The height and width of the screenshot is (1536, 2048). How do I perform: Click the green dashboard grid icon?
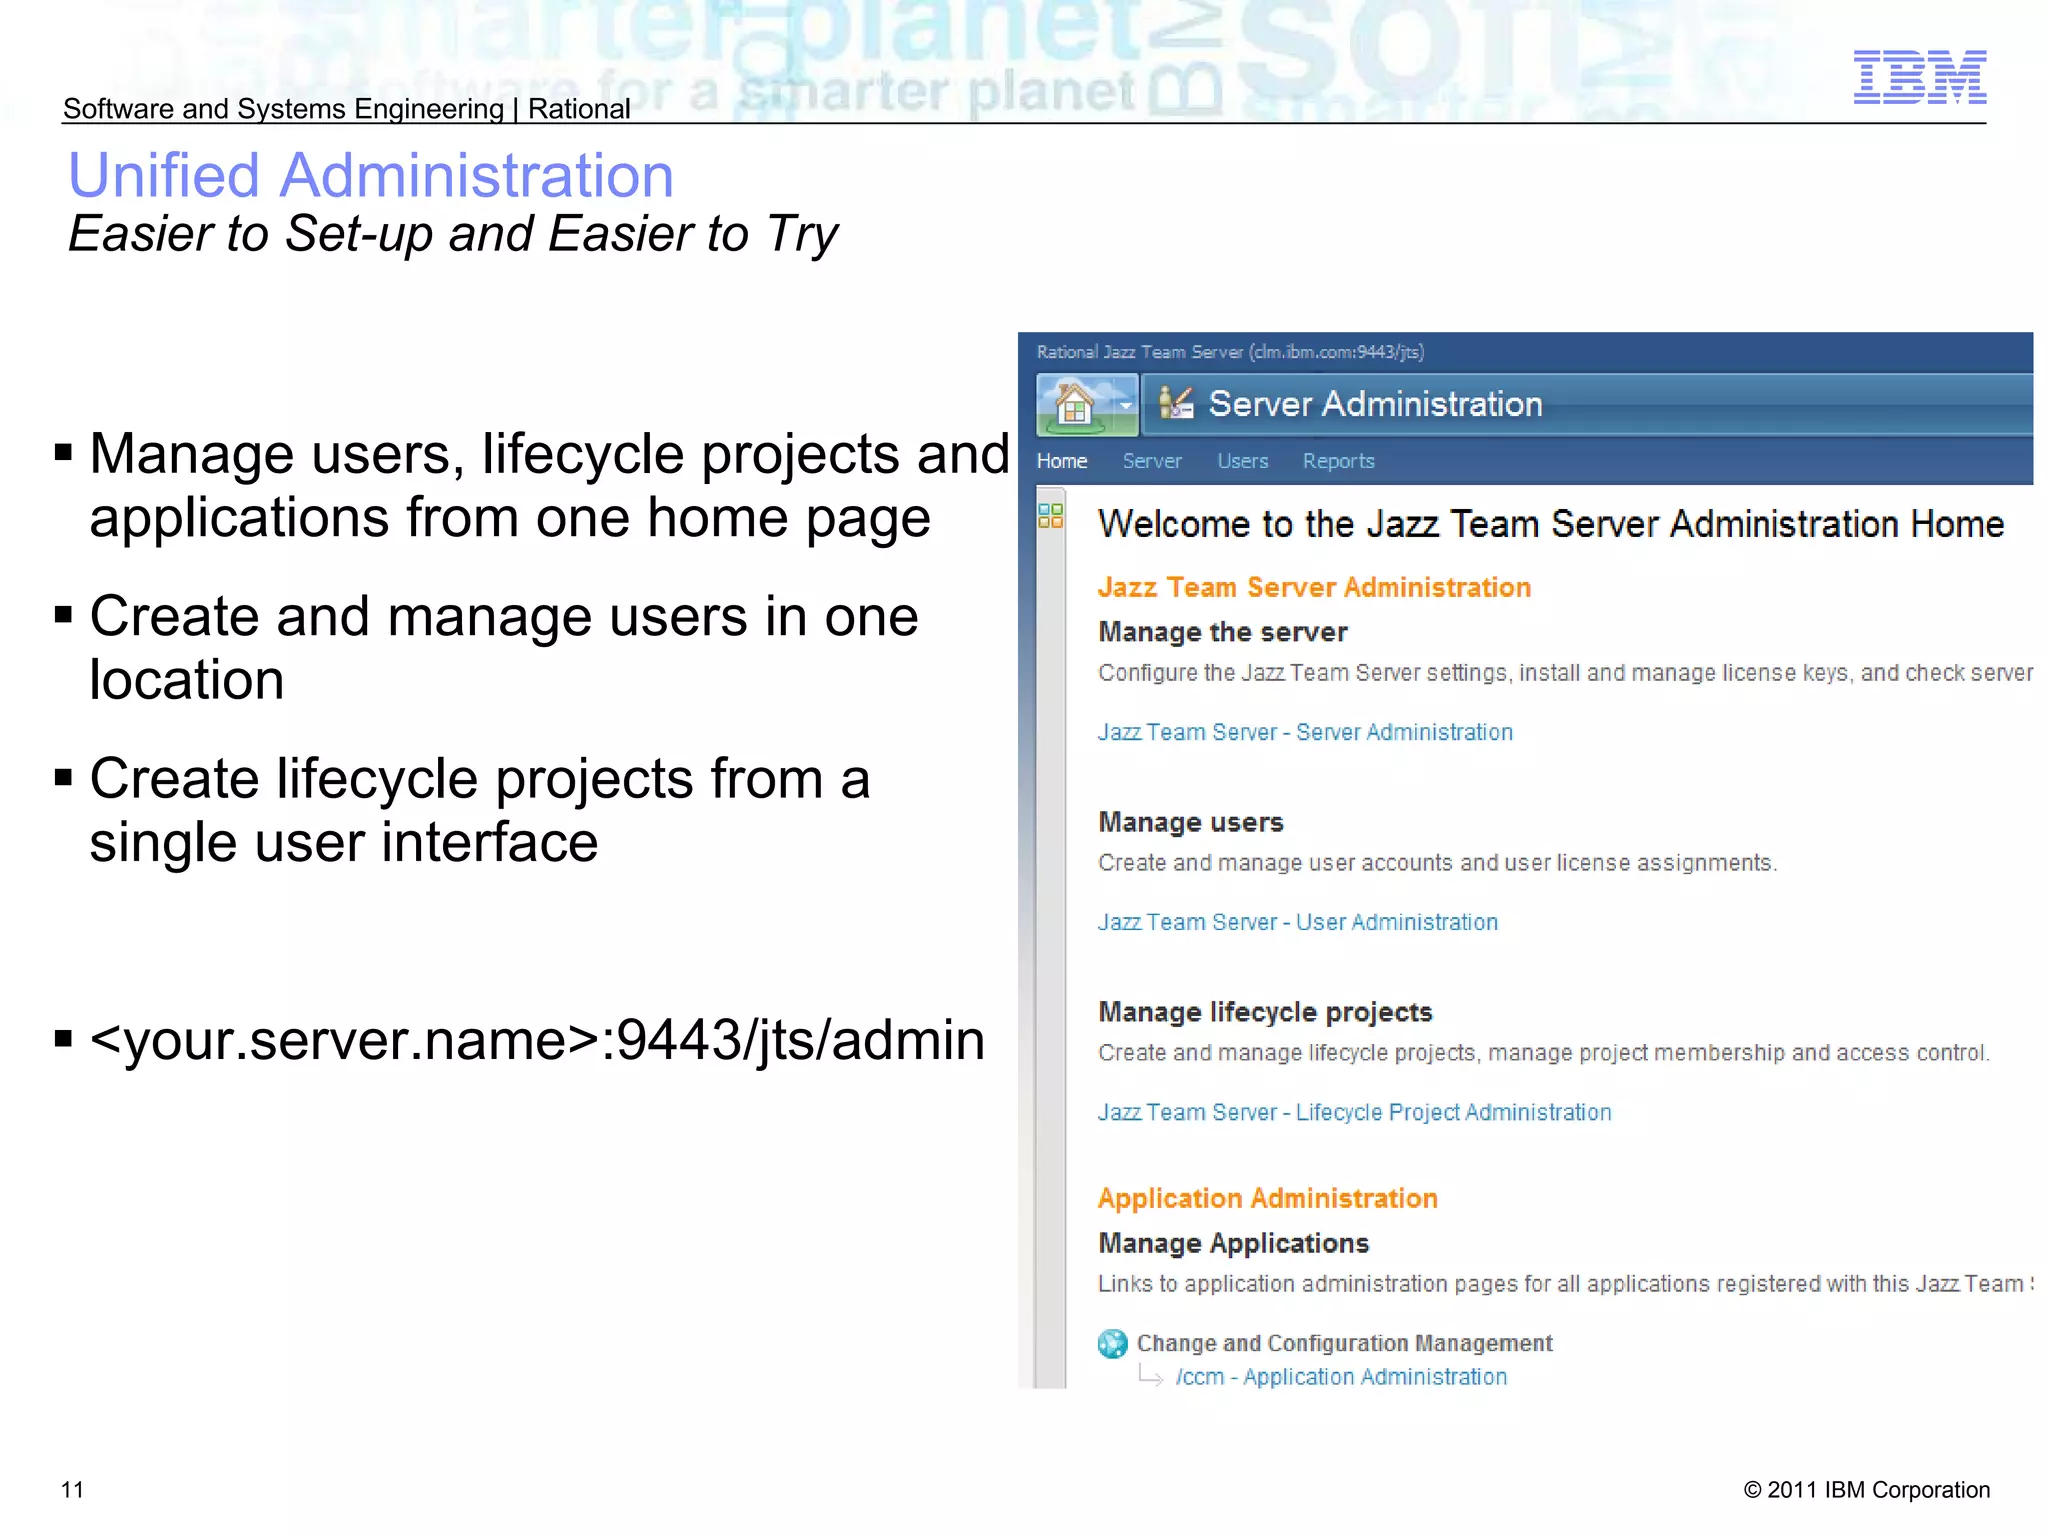[x=1050, y=516]
